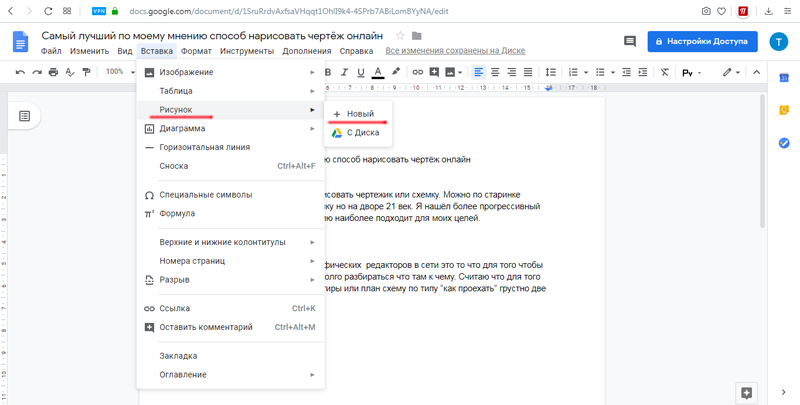Click the numbered list icon
This screenshot has width=800, height=405.
(573, 72)
